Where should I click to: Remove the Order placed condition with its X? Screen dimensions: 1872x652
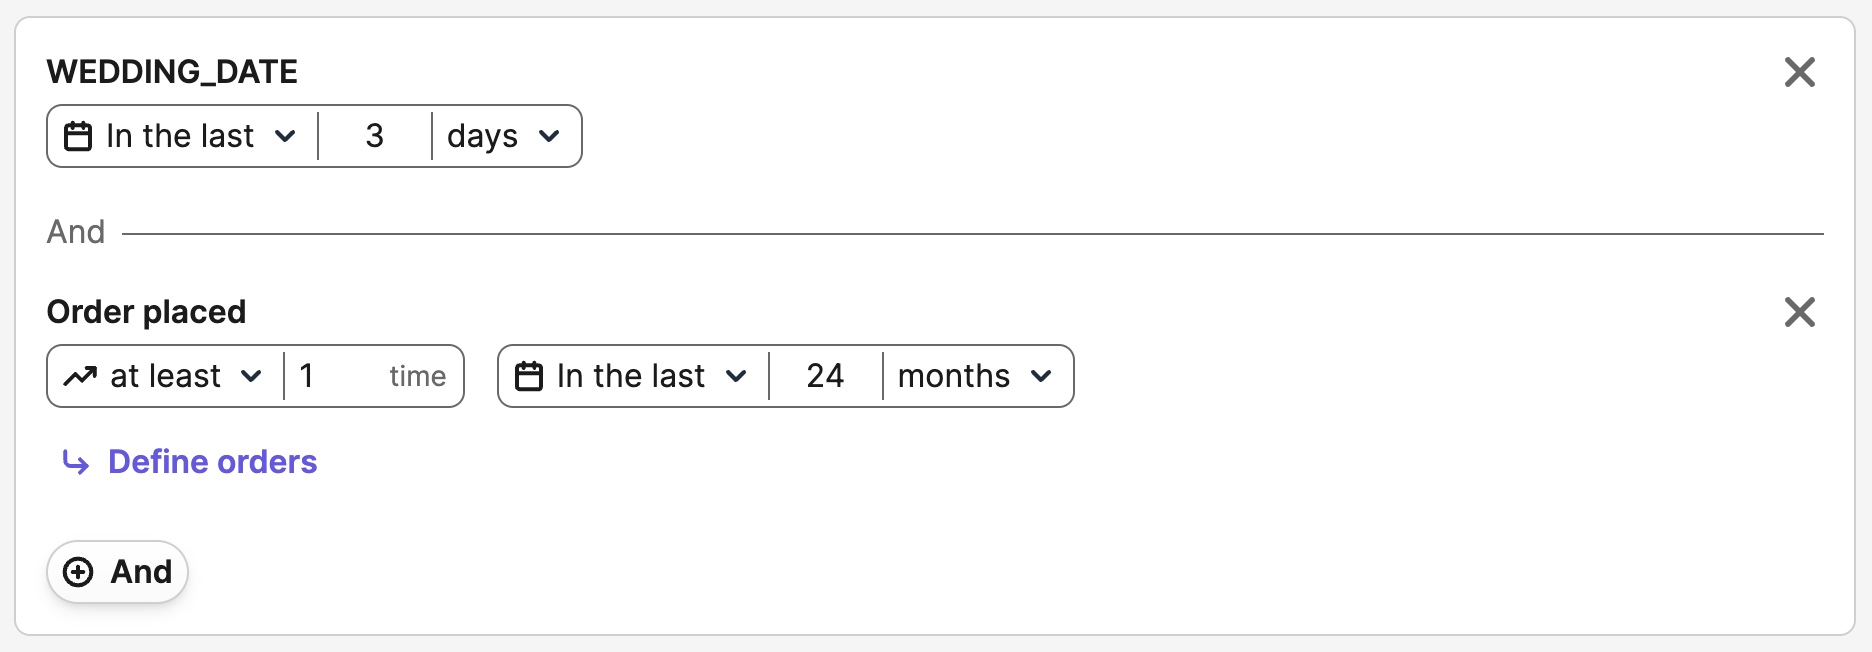(x=1799, y=312)
